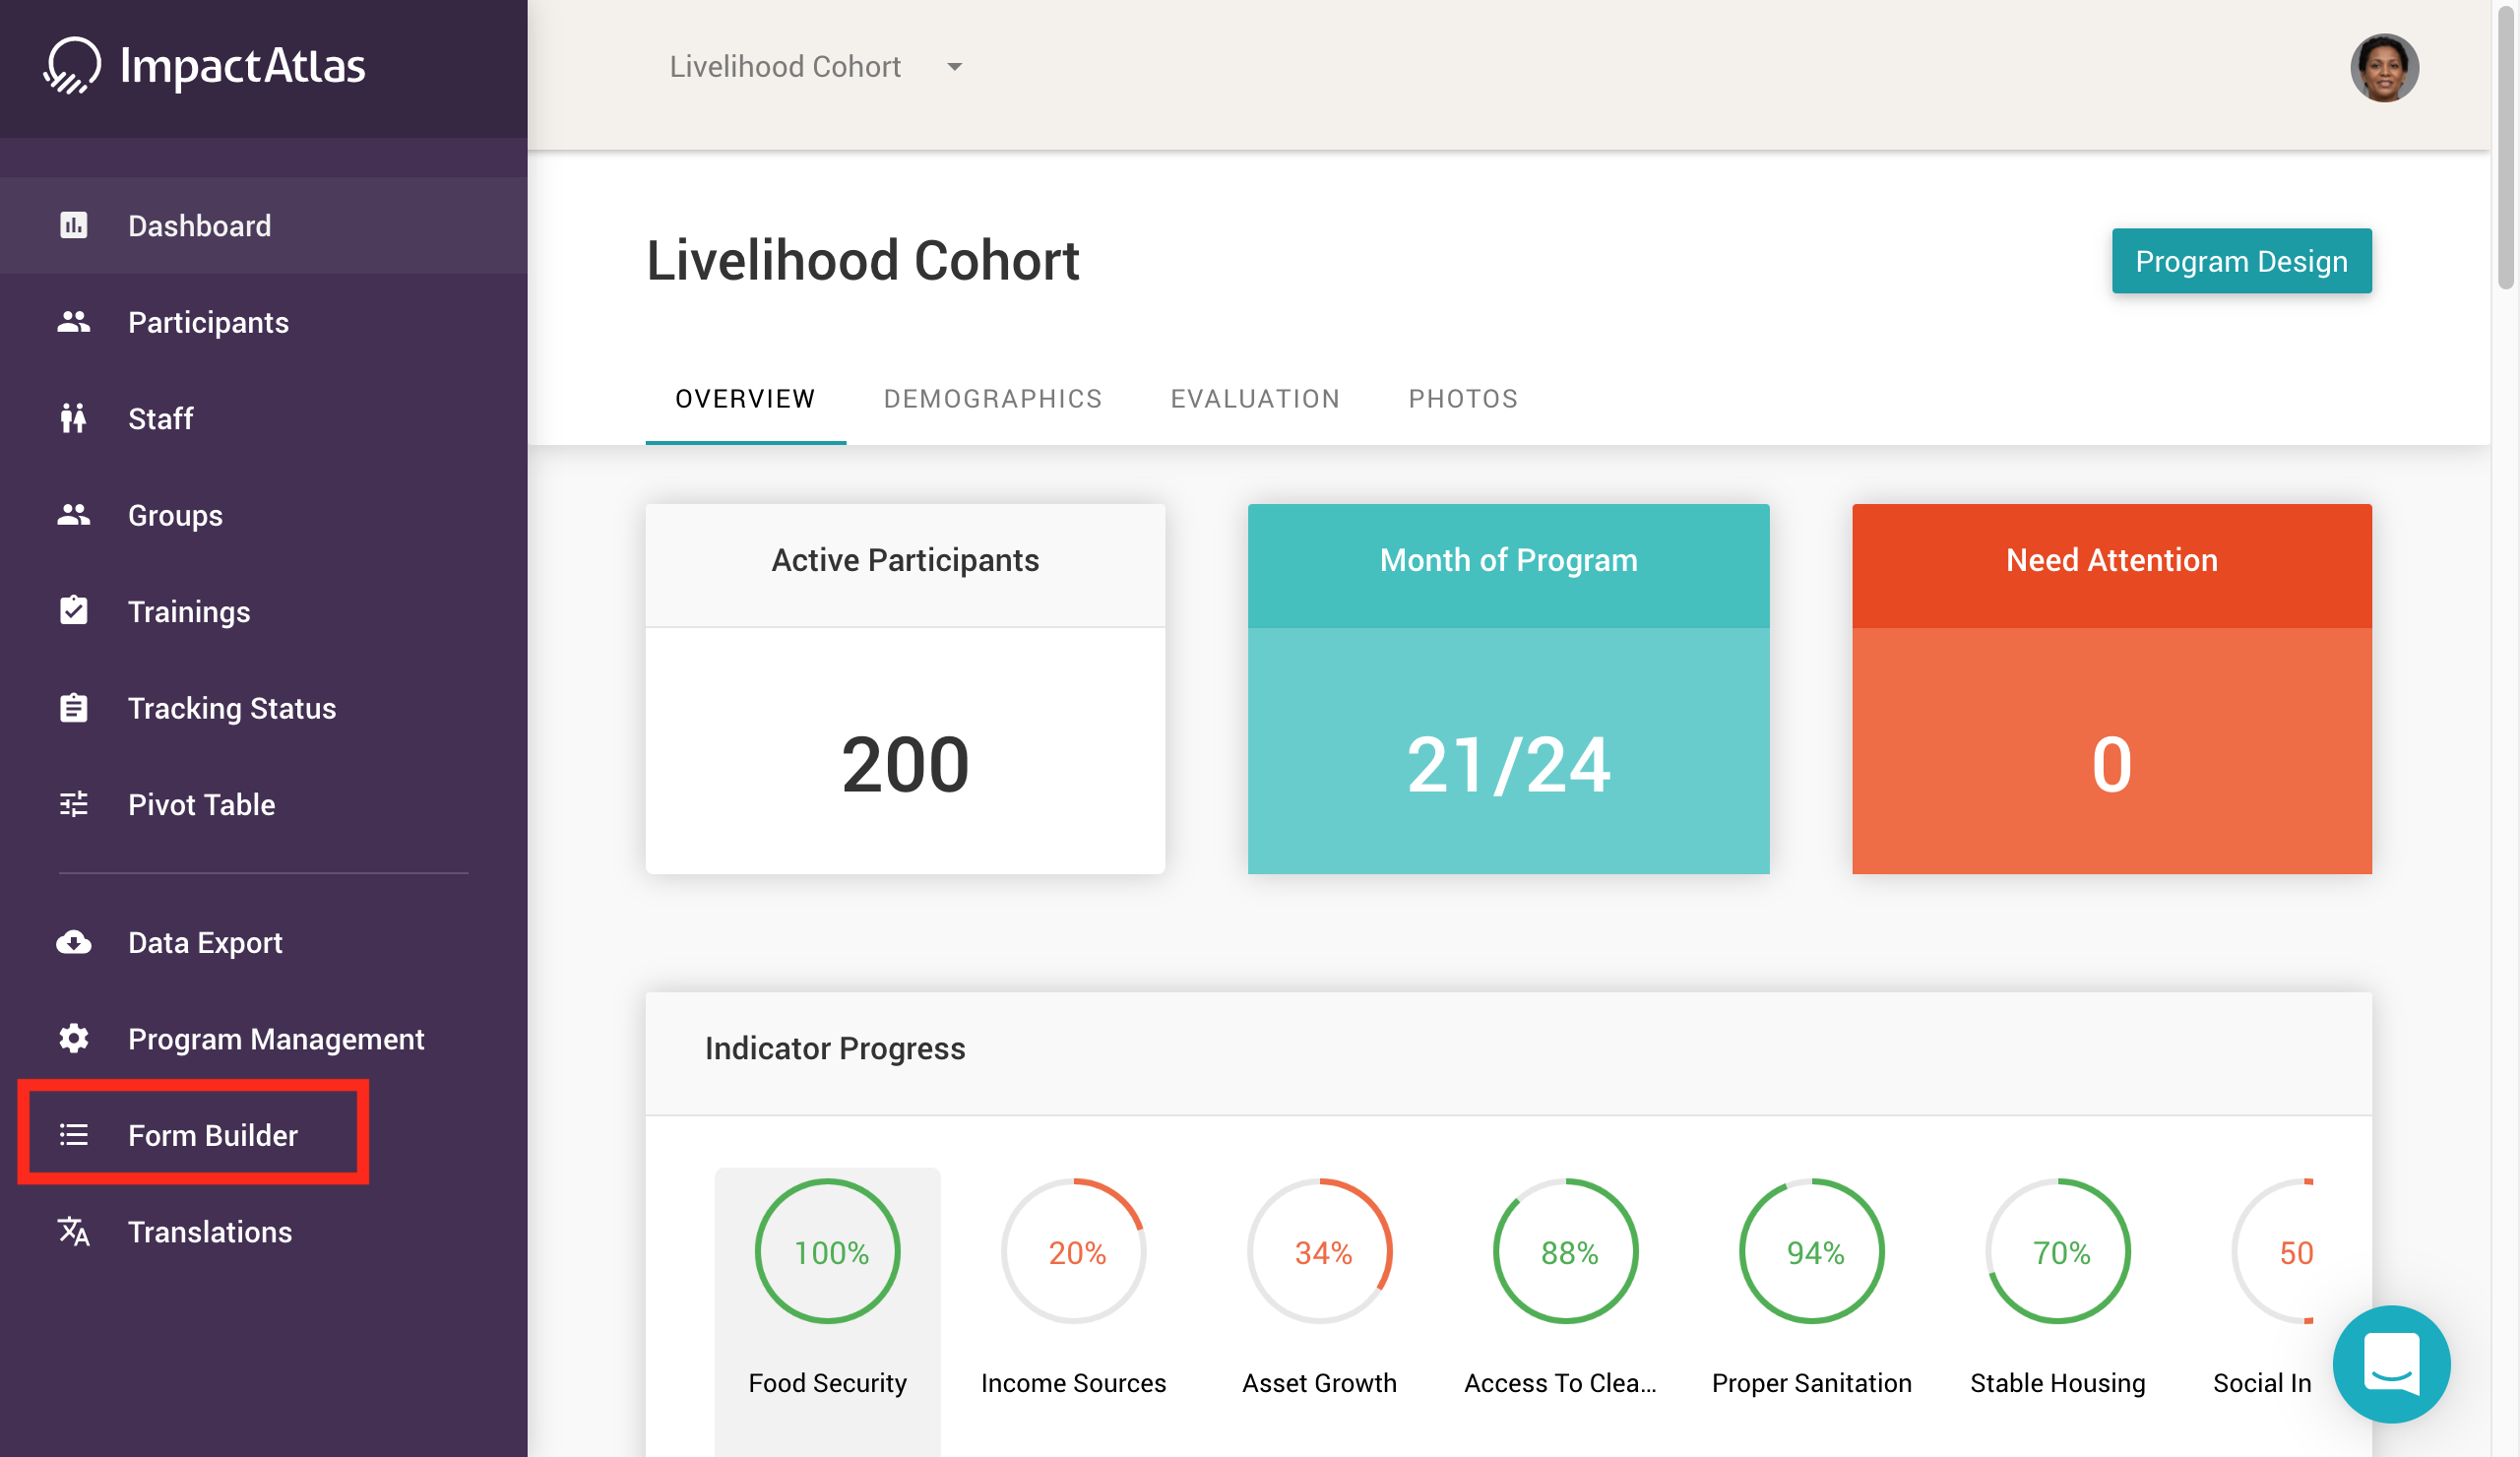The width and height of the screenshot is (2520, 1457).
Task: Open the Photos tab
Action: point(1462,399)
